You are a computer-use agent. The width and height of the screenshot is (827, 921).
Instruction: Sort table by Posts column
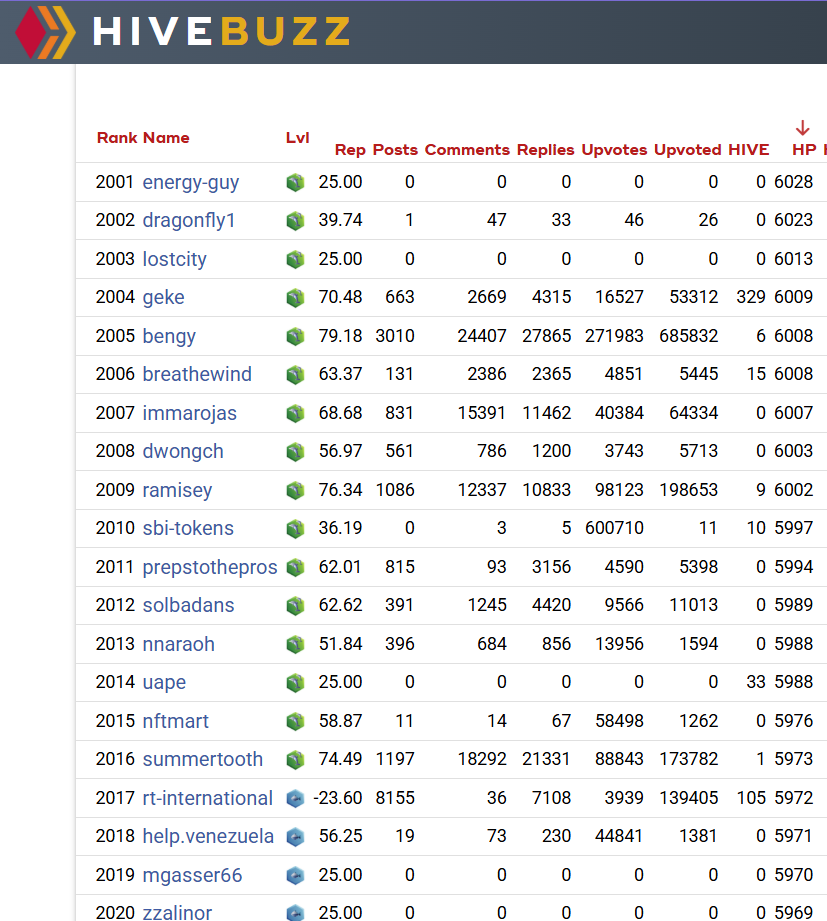point(395,150)
